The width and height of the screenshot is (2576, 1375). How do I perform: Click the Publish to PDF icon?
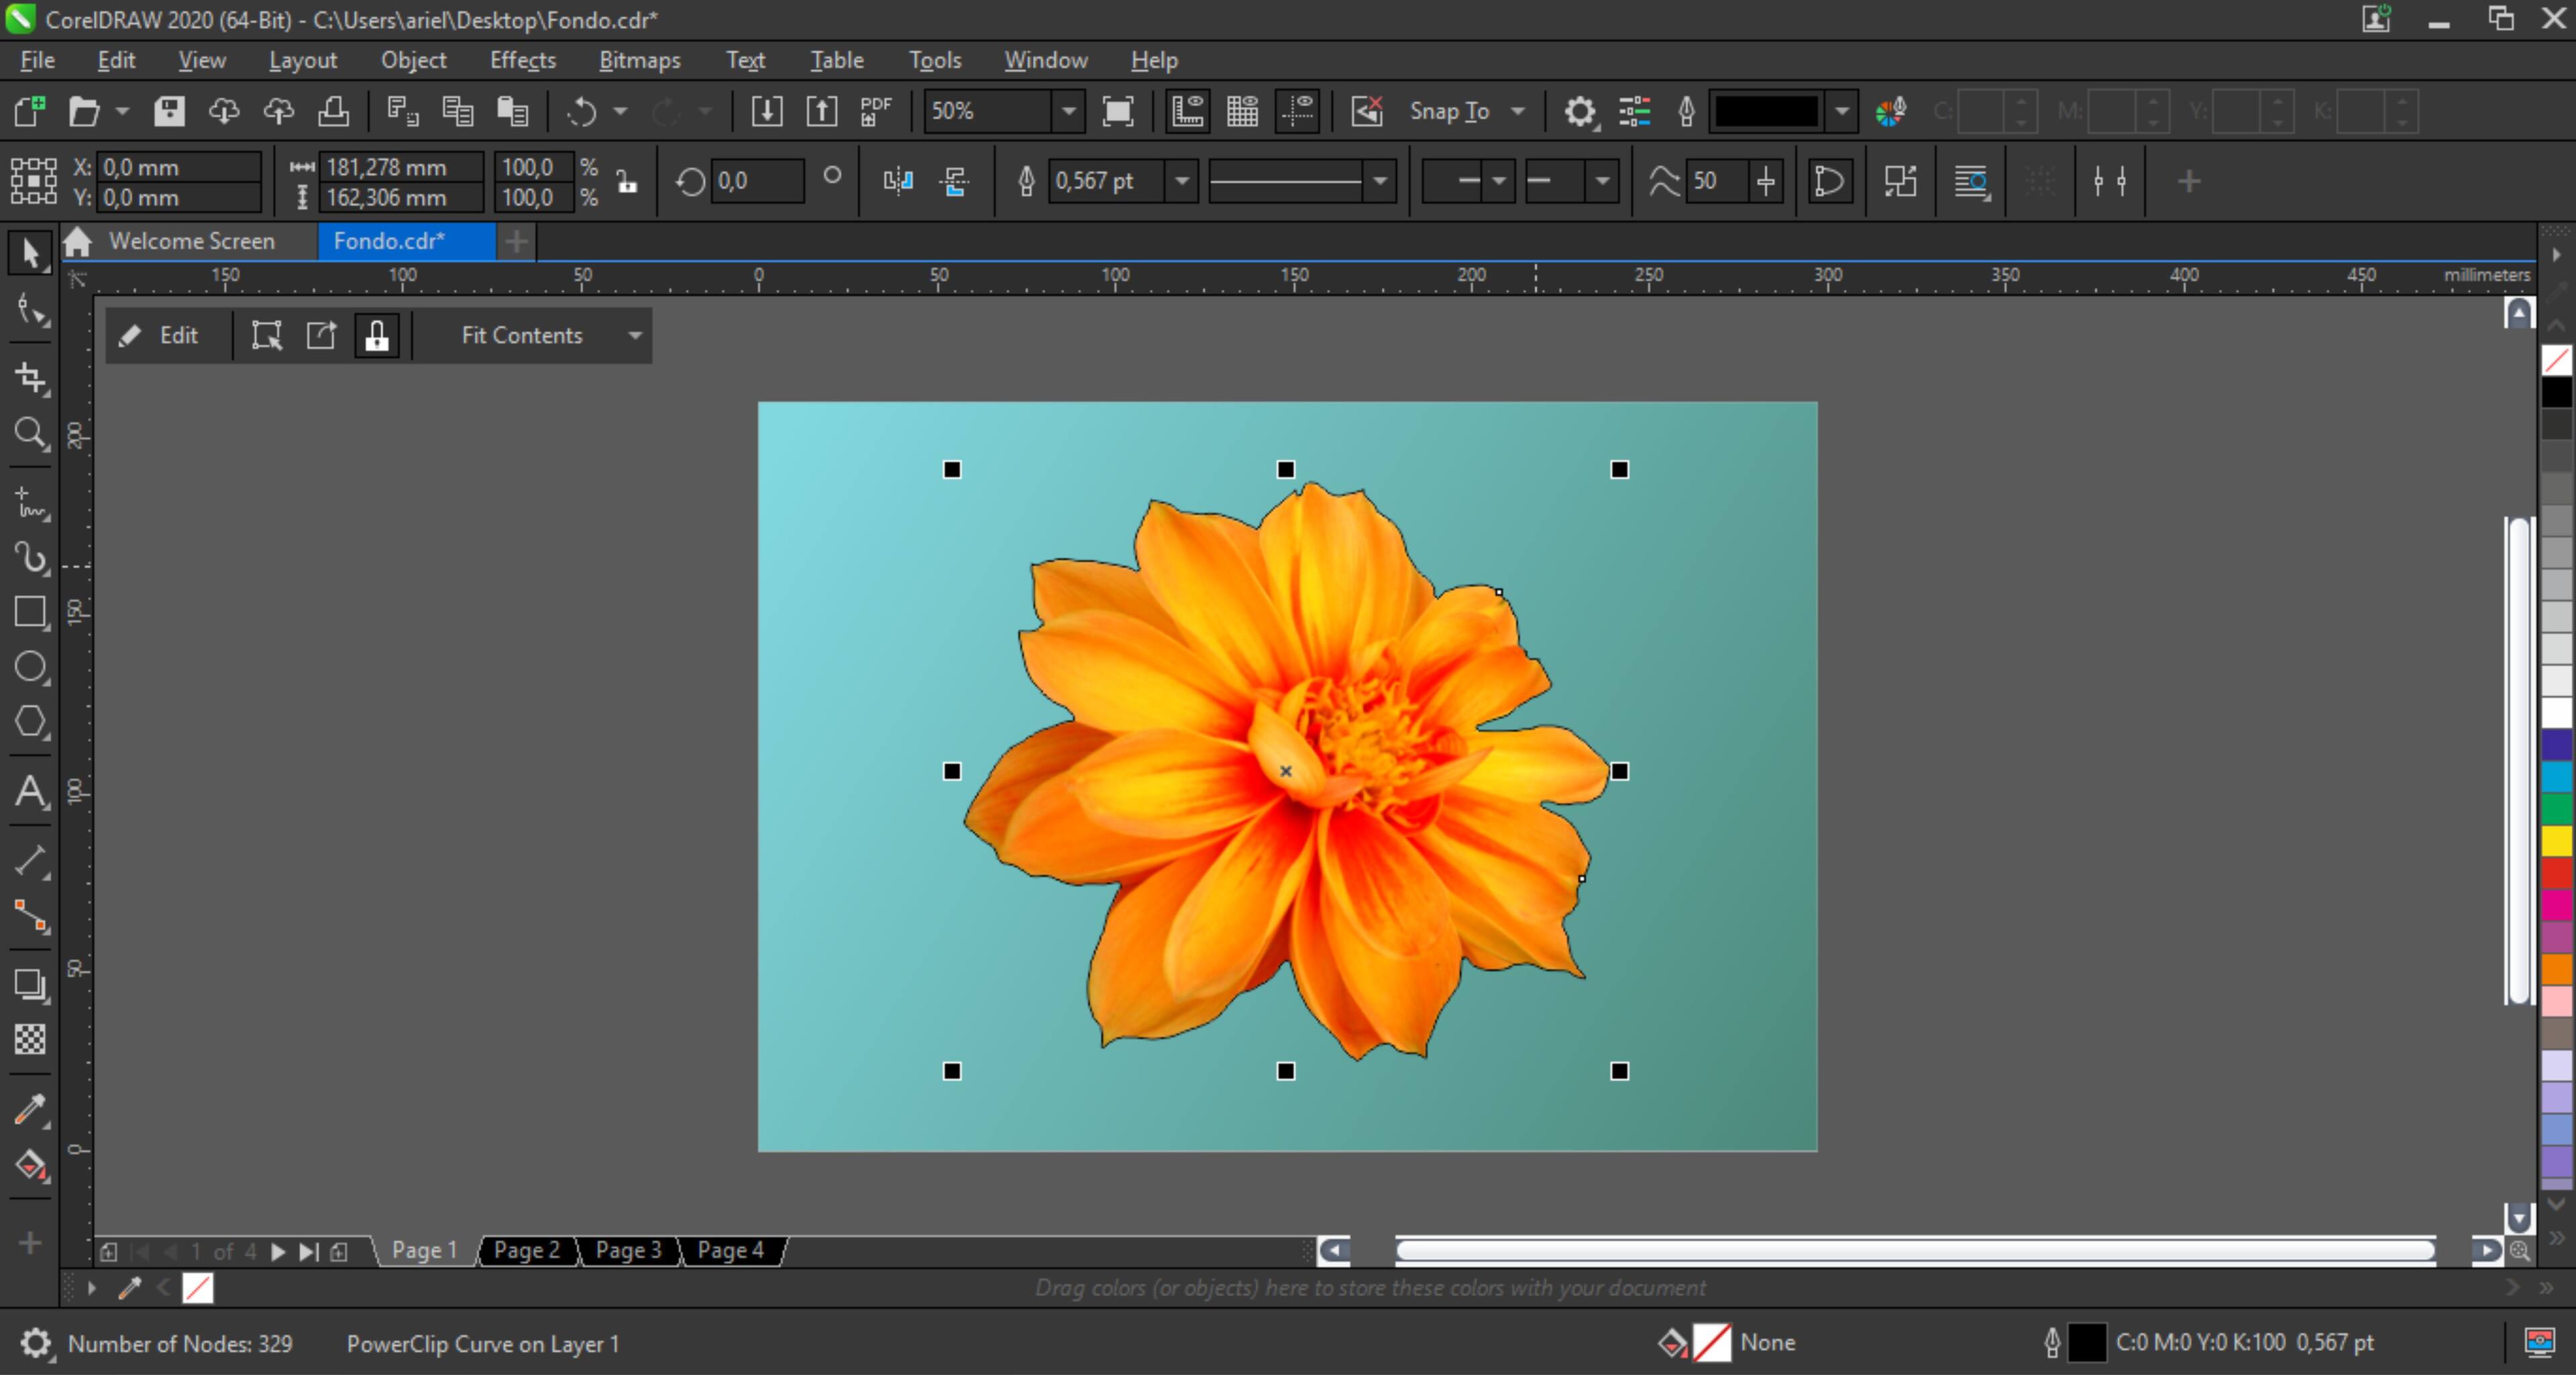pyautogui.click(x=876, y=111)
